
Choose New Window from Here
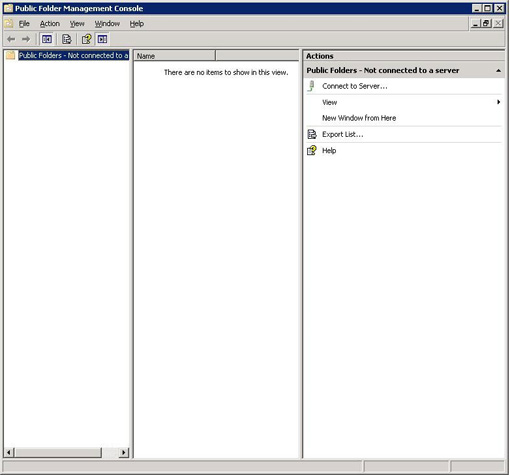tap(359, 118)
